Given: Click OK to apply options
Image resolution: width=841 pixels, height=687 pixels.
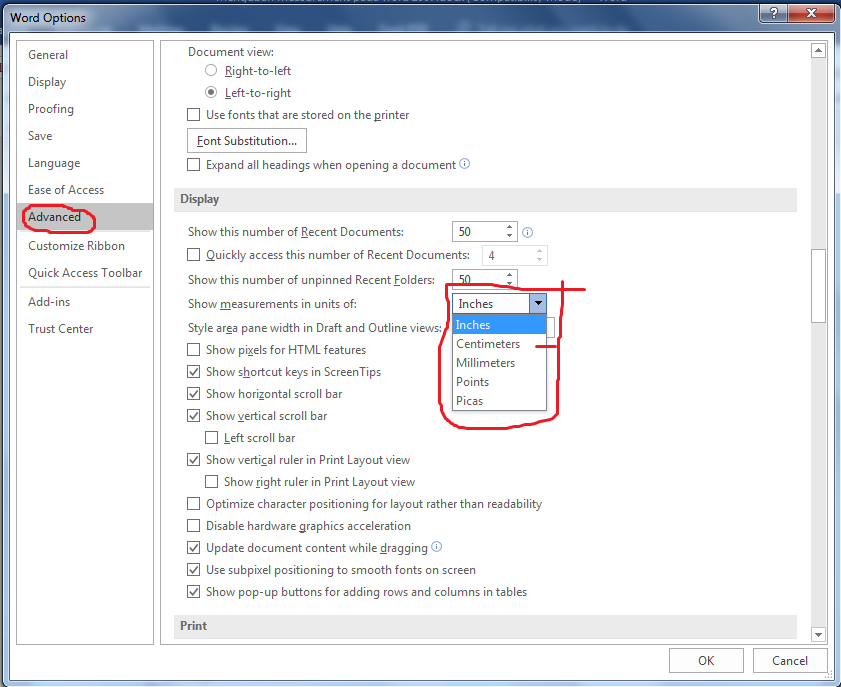Looking at the screenshot, I should point(706,660).
